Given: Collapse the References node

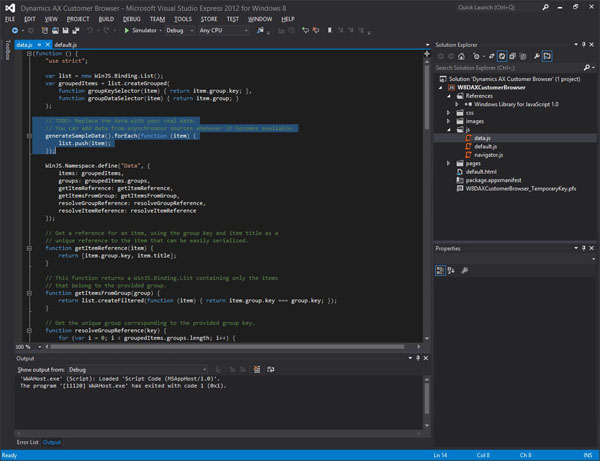Looking at the screenshot, I should [449, 96].
